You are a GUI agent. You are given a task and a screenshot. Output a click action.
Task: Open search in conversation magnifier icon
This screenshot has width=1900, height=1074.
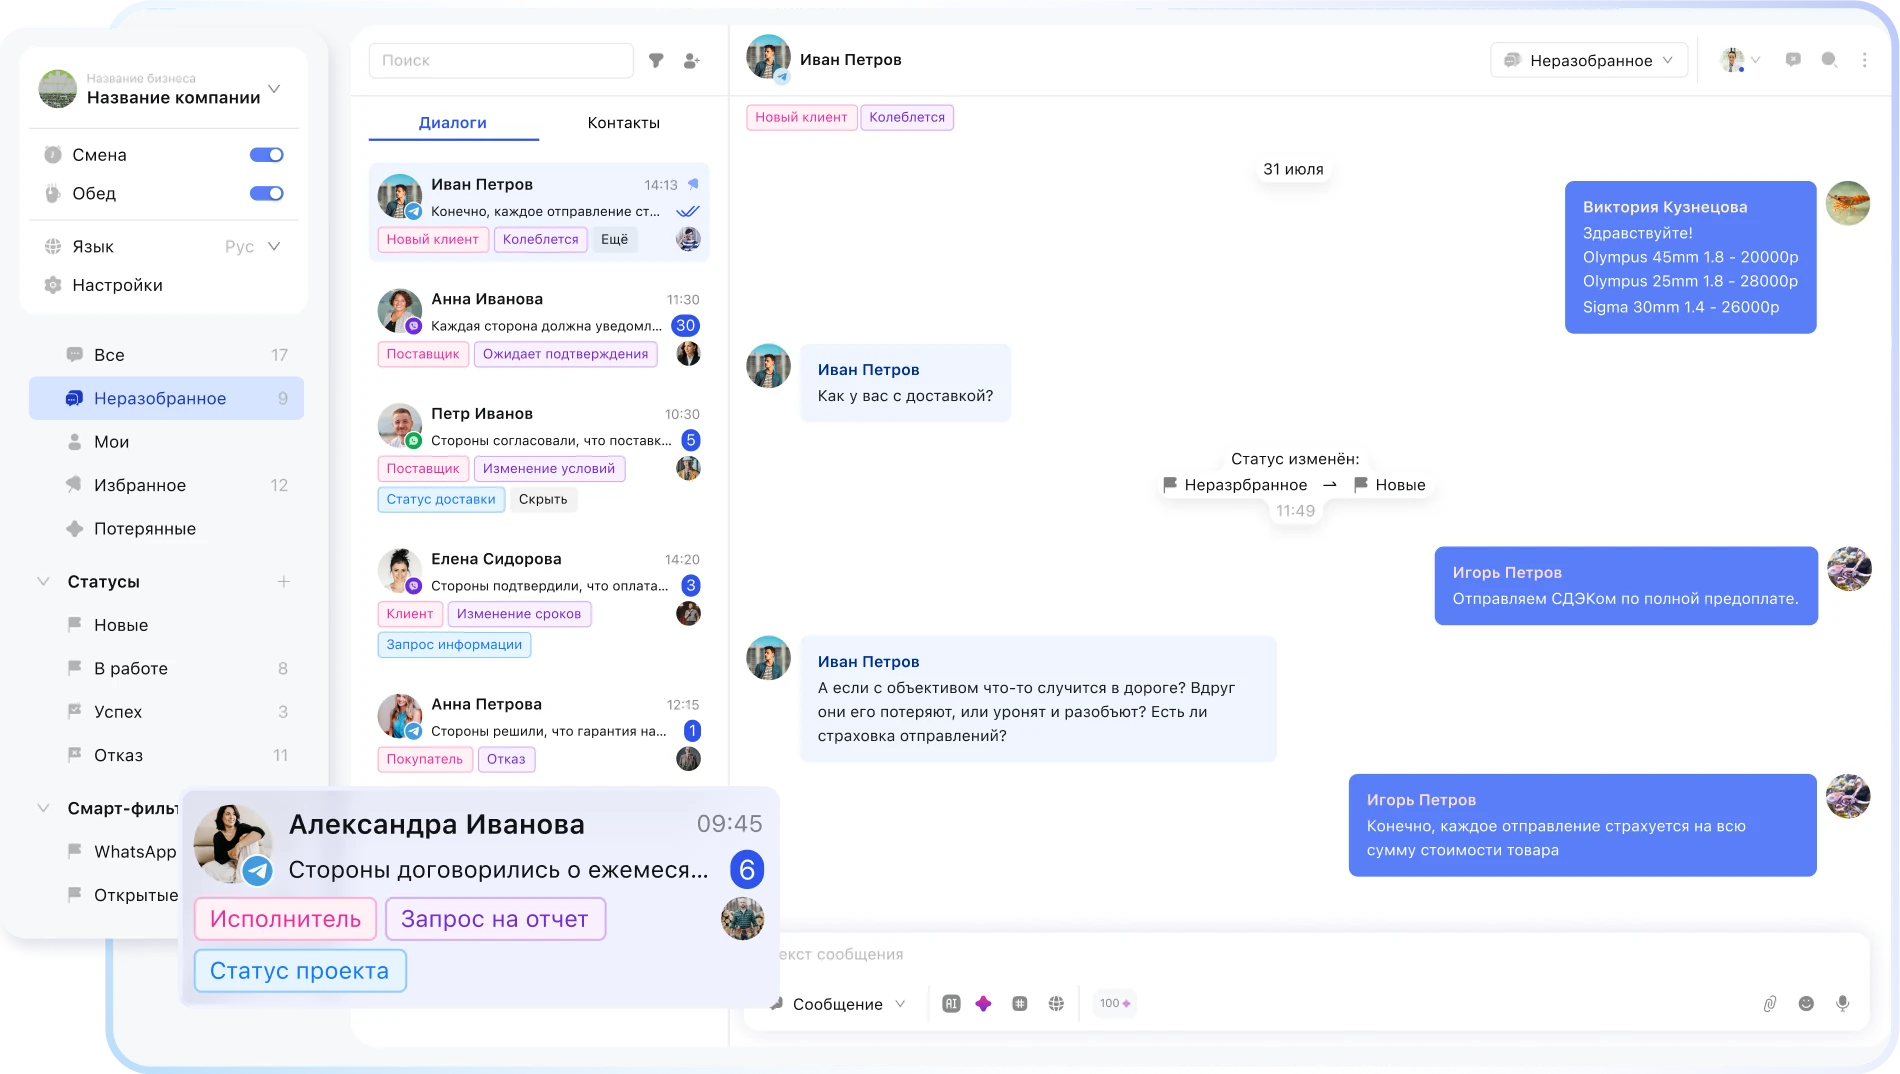click(x=1829, y=60)
